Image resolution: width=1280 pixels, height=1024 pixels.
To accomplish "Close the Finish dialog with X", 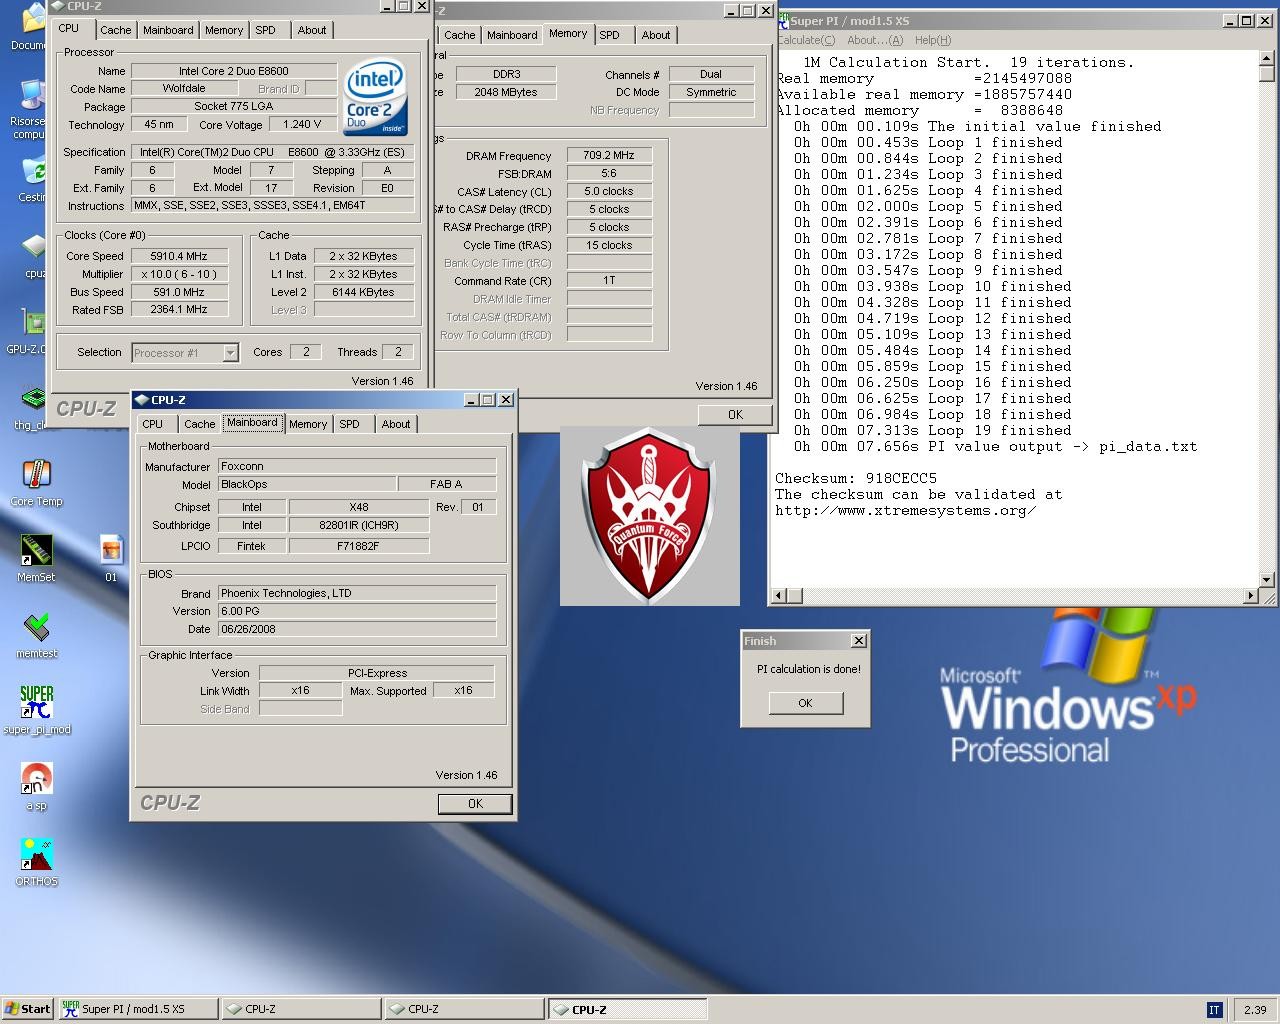I will (x=858, y=641).
